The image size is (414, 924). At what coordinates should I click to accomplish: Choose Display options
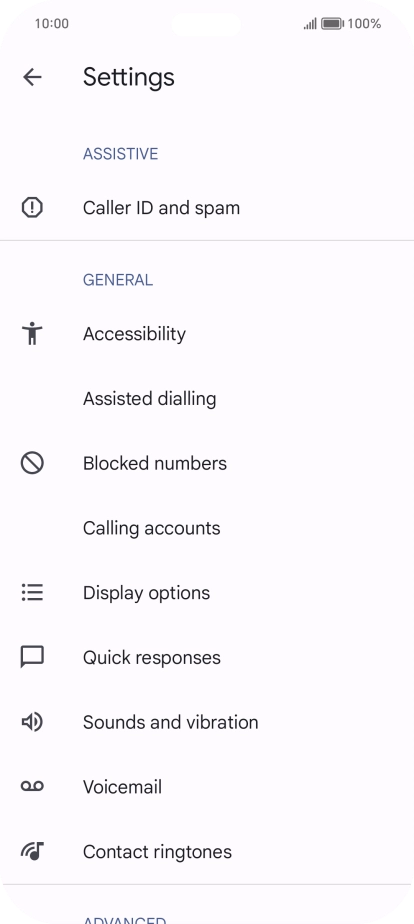coord(207,592)
